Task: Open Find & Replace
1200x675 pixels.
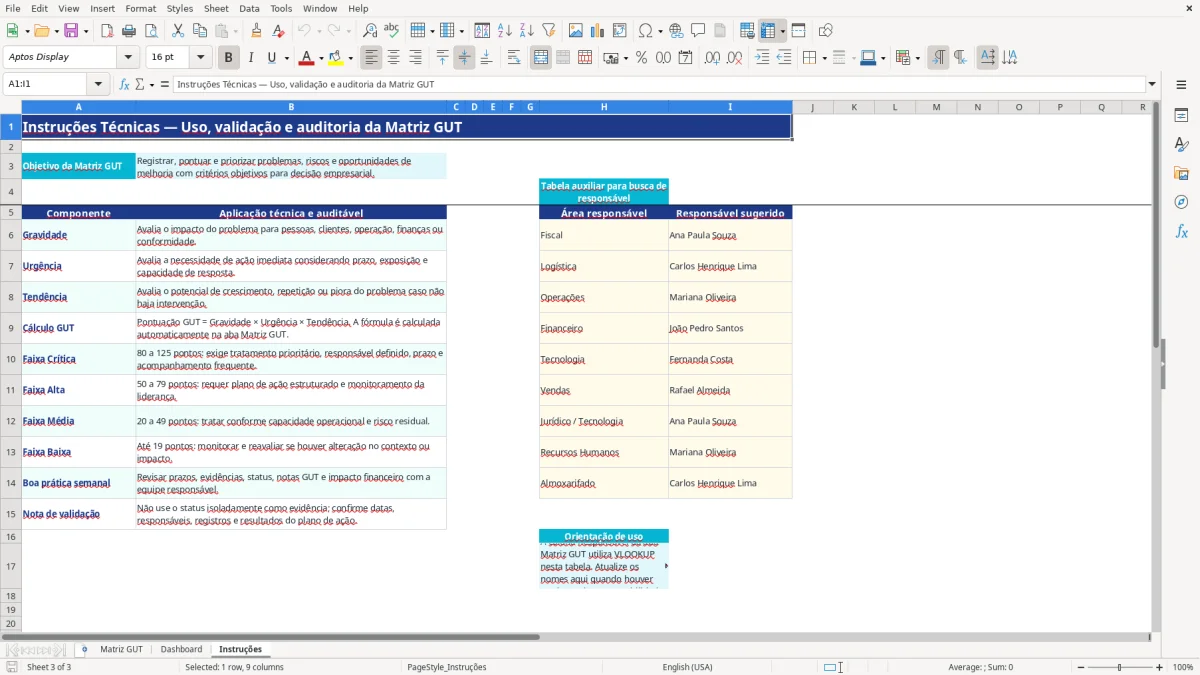Action: coord(370,31)
